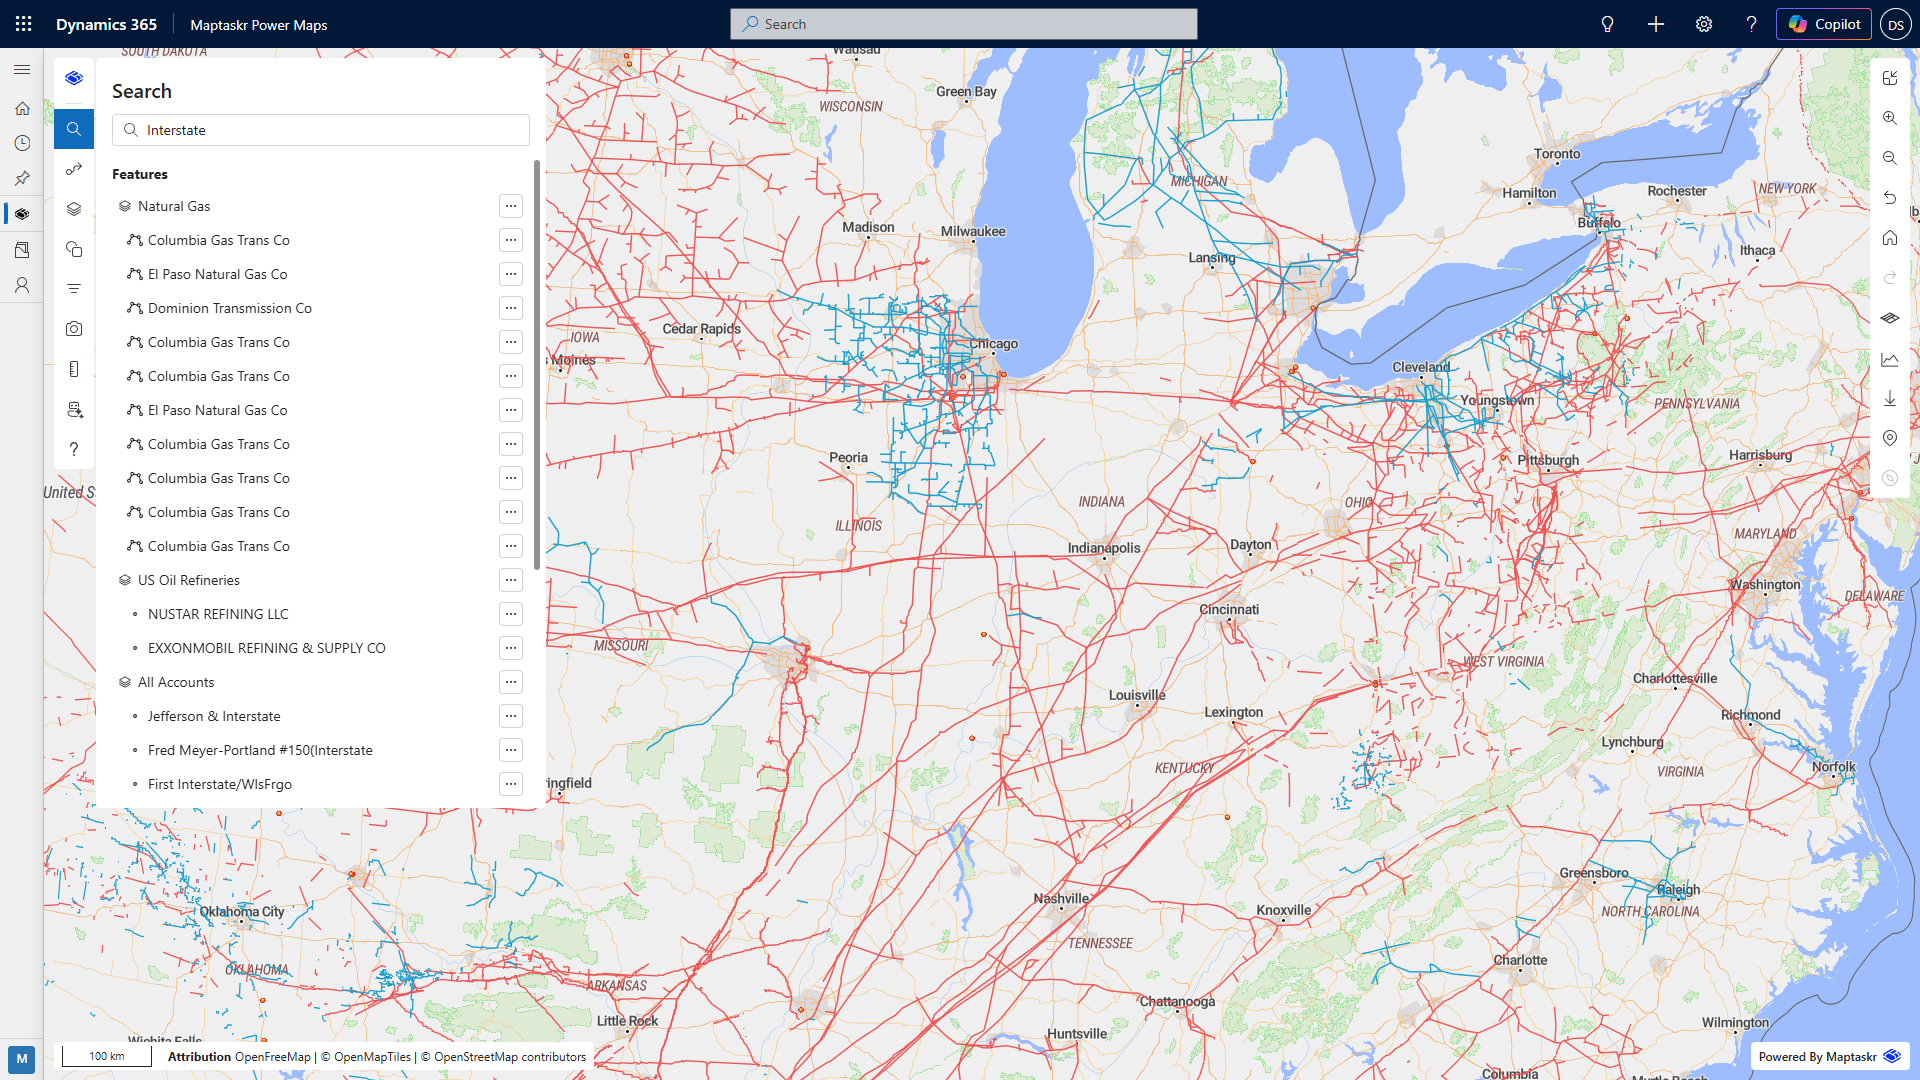Click the Maptaskr logo above the map tools

click(74, 78)
